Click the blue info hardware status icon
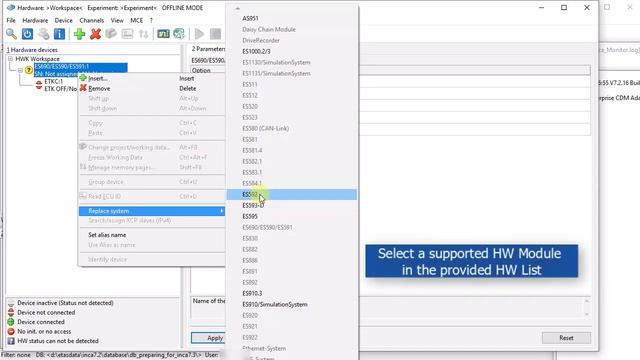This screenshot has height=360, width=640. tap(59, 34)
